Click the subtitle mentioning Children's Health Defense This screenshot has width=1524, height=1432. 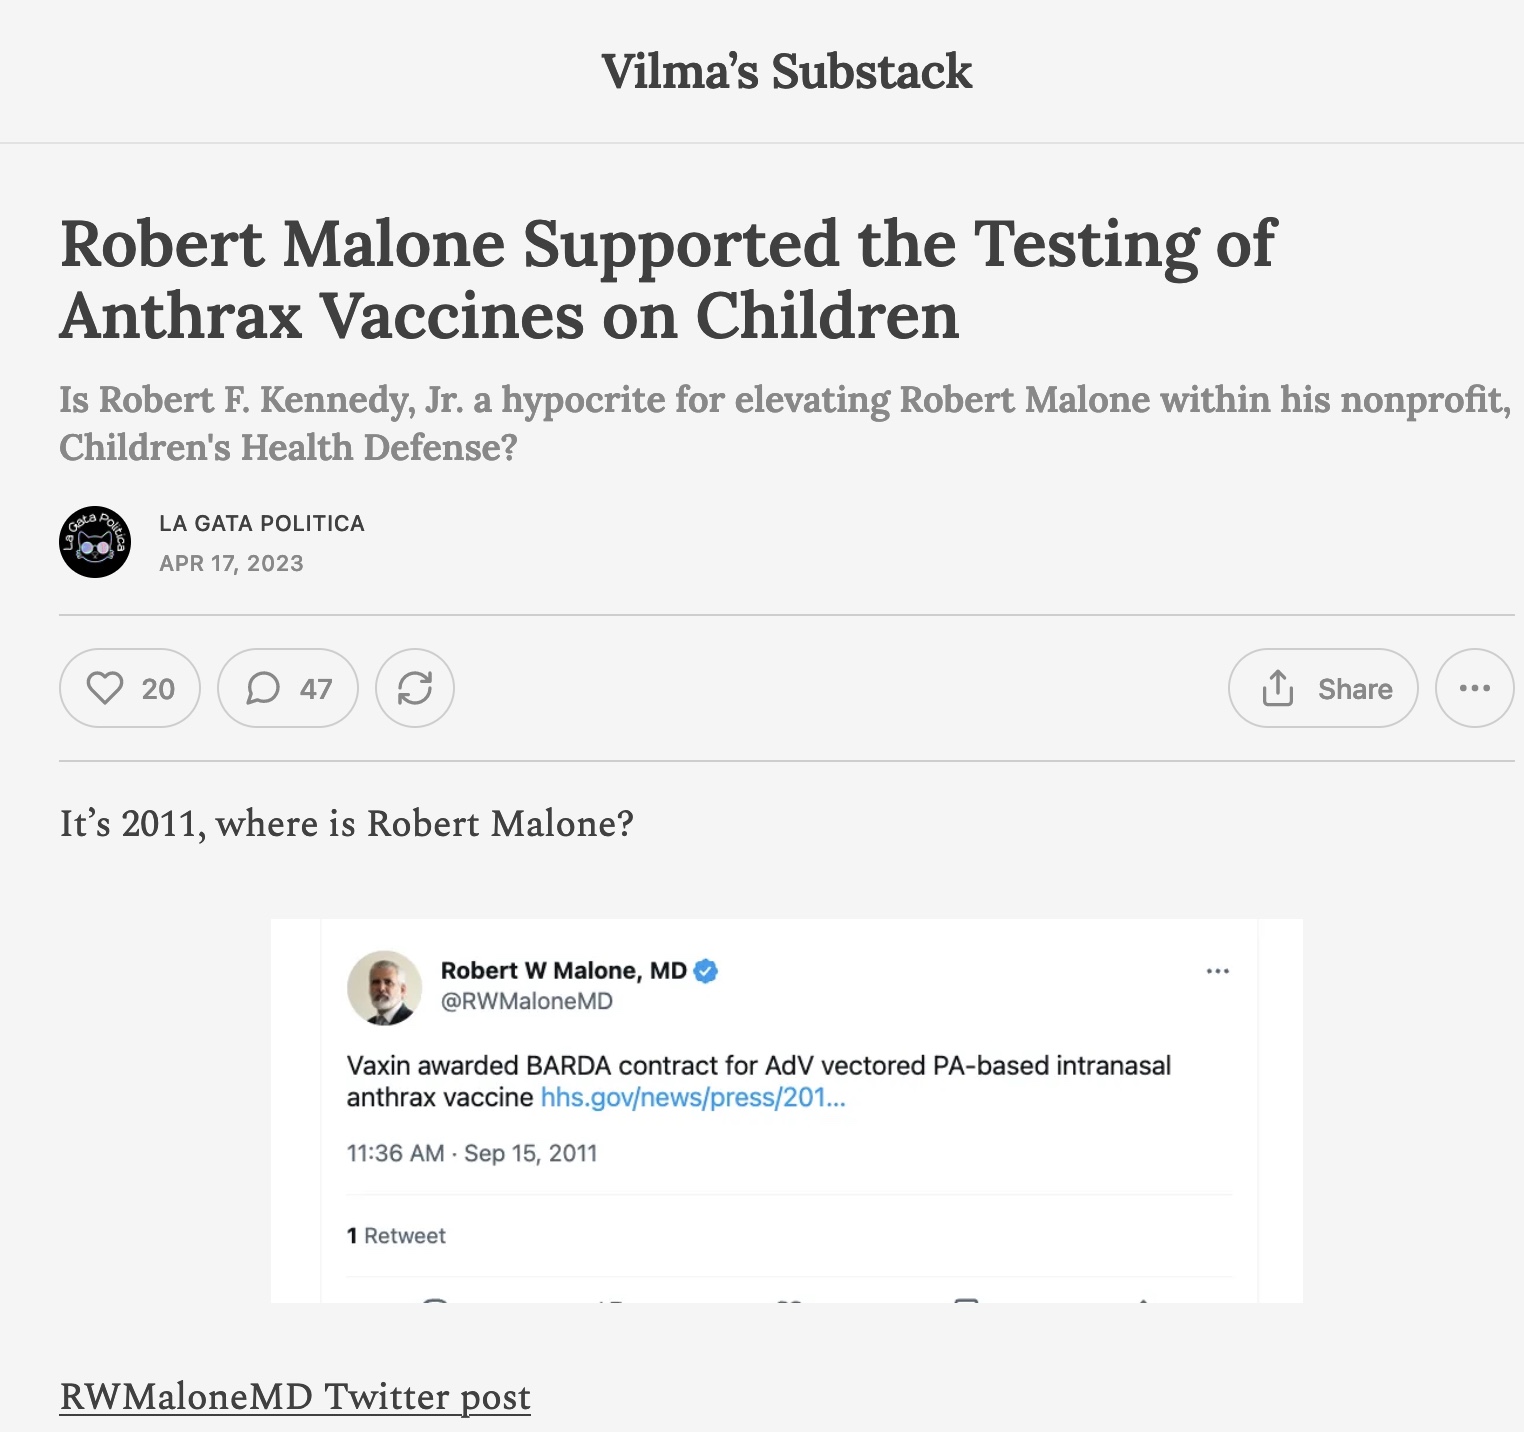click(x=784, y=423)
